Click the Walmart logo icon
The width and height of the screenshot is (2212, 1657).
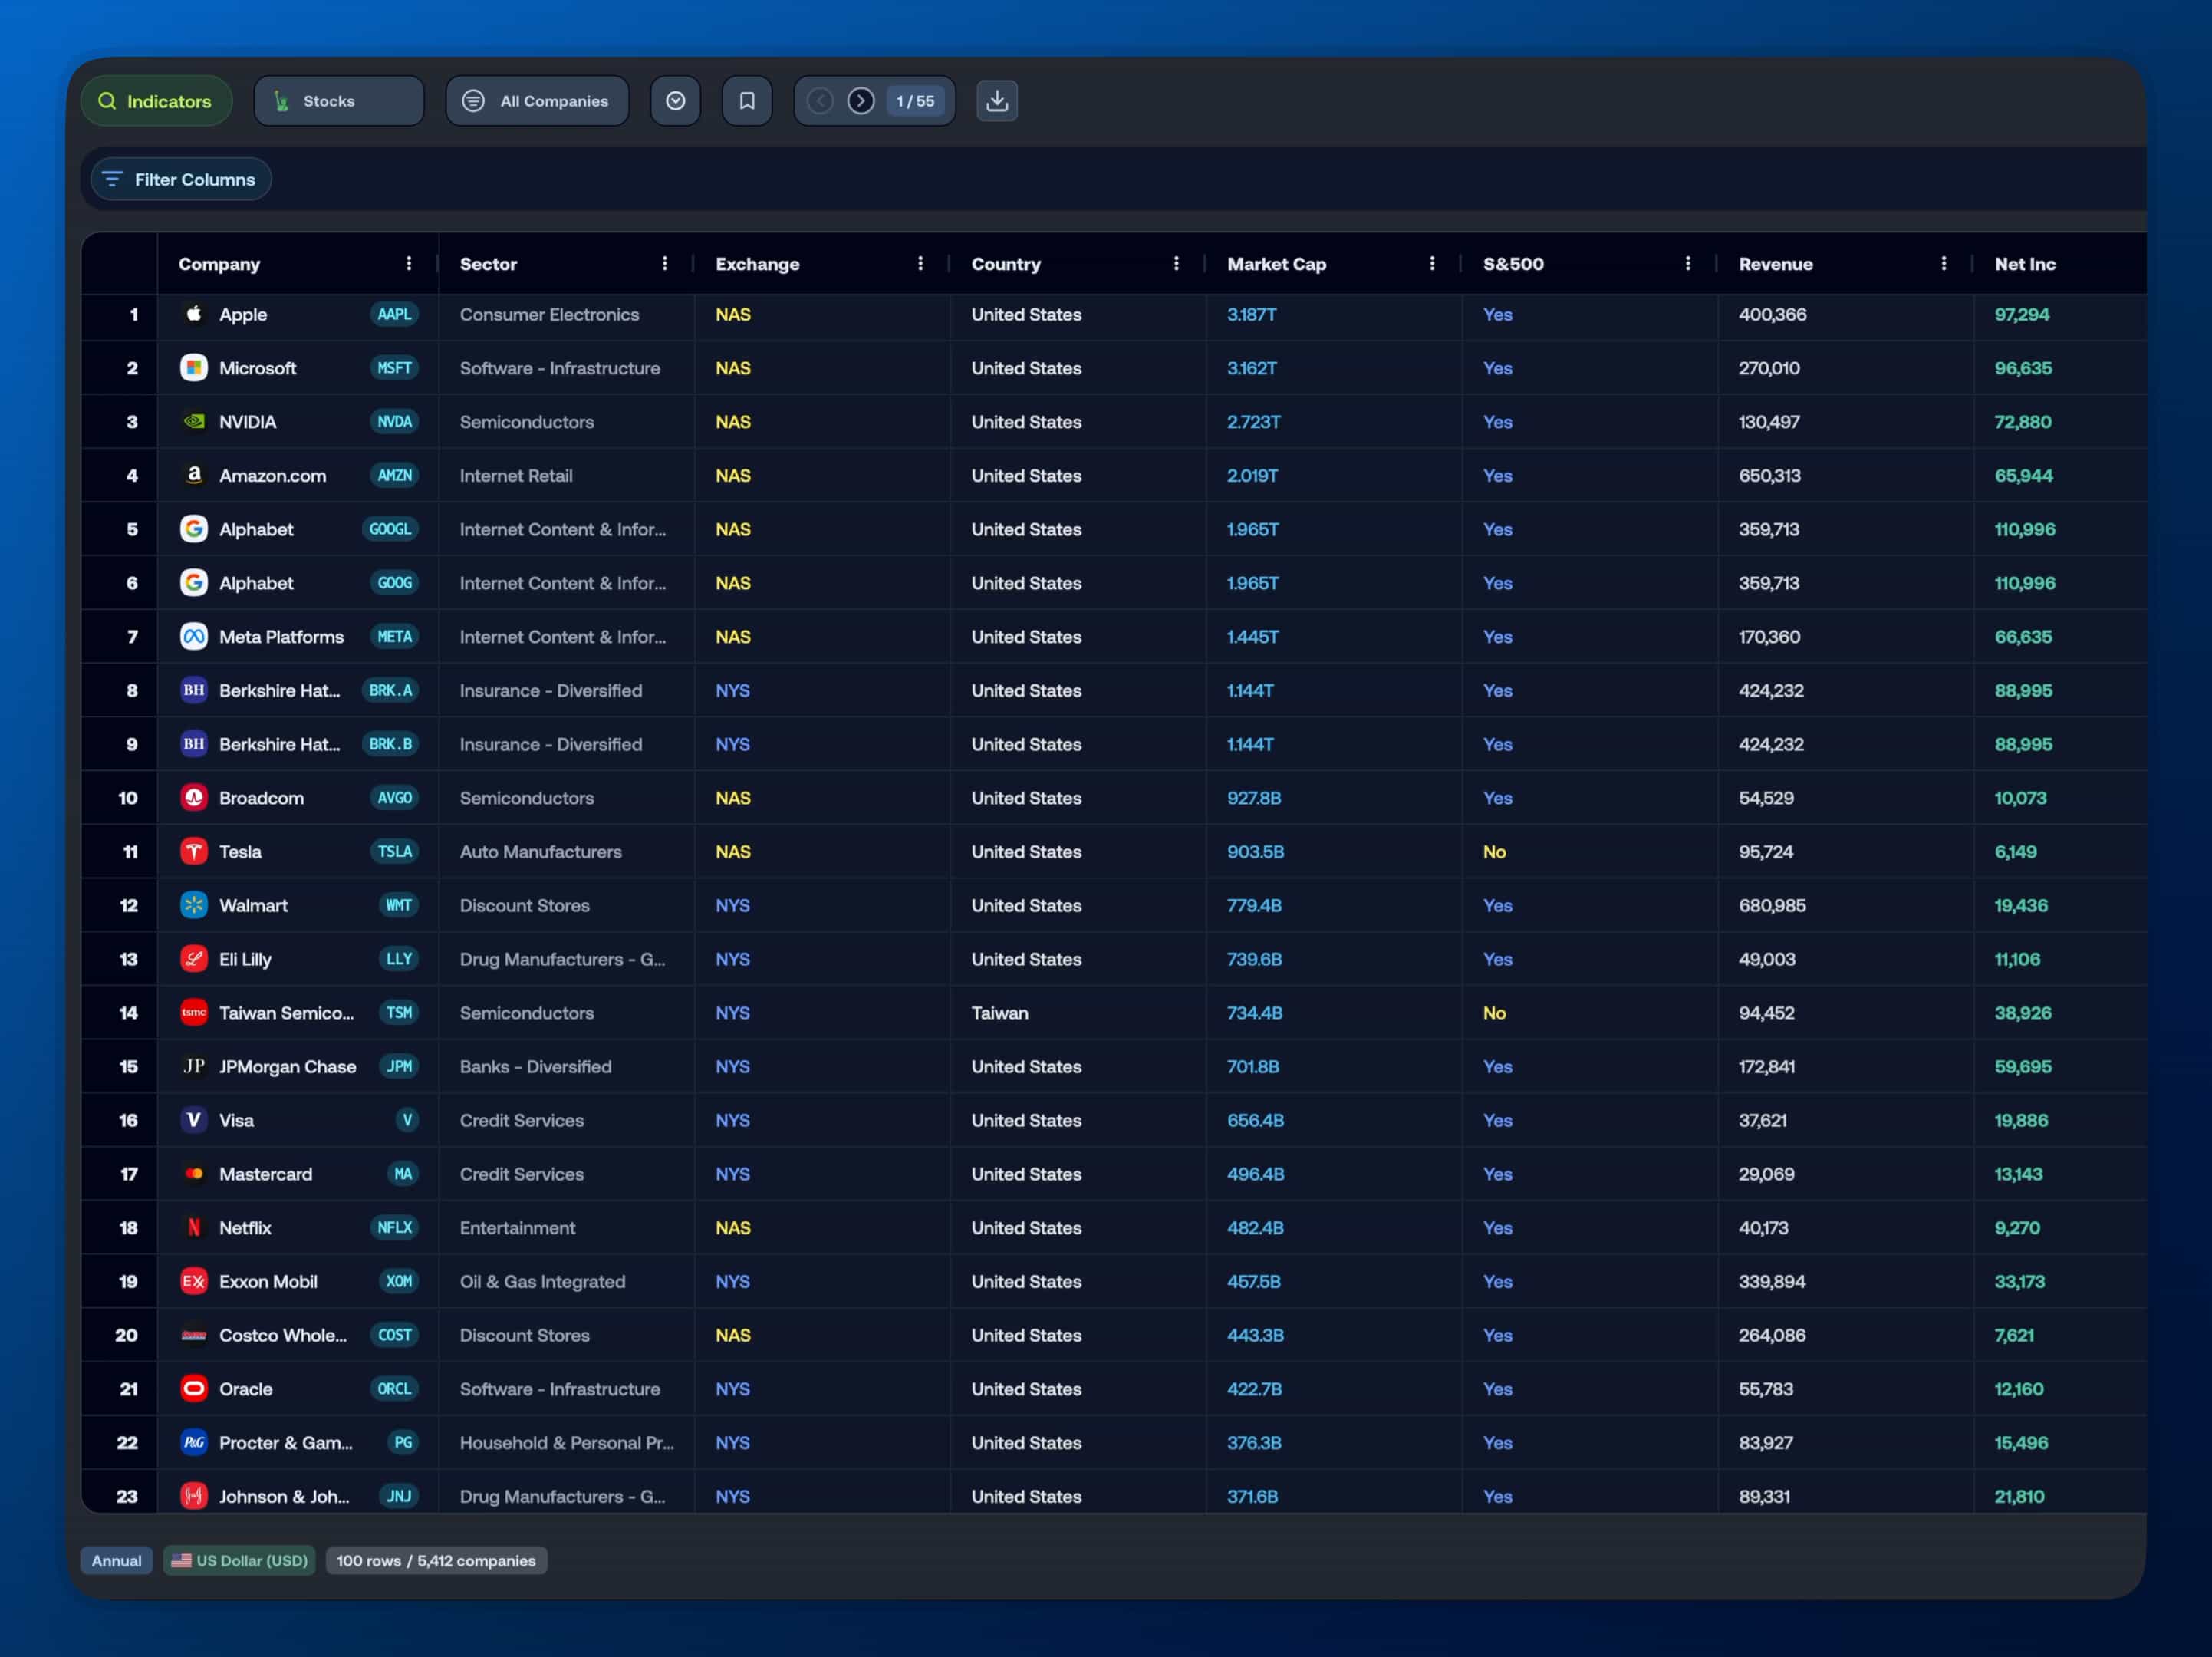tap(194, 905)
